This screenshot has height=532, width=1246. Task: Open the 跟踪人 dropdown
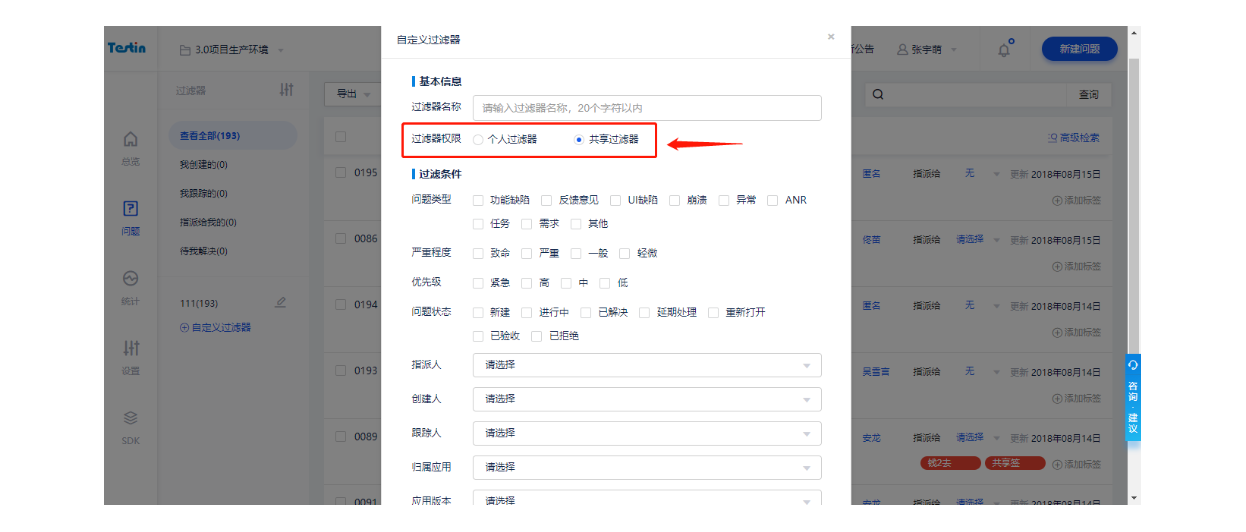[x=647, y=433]
